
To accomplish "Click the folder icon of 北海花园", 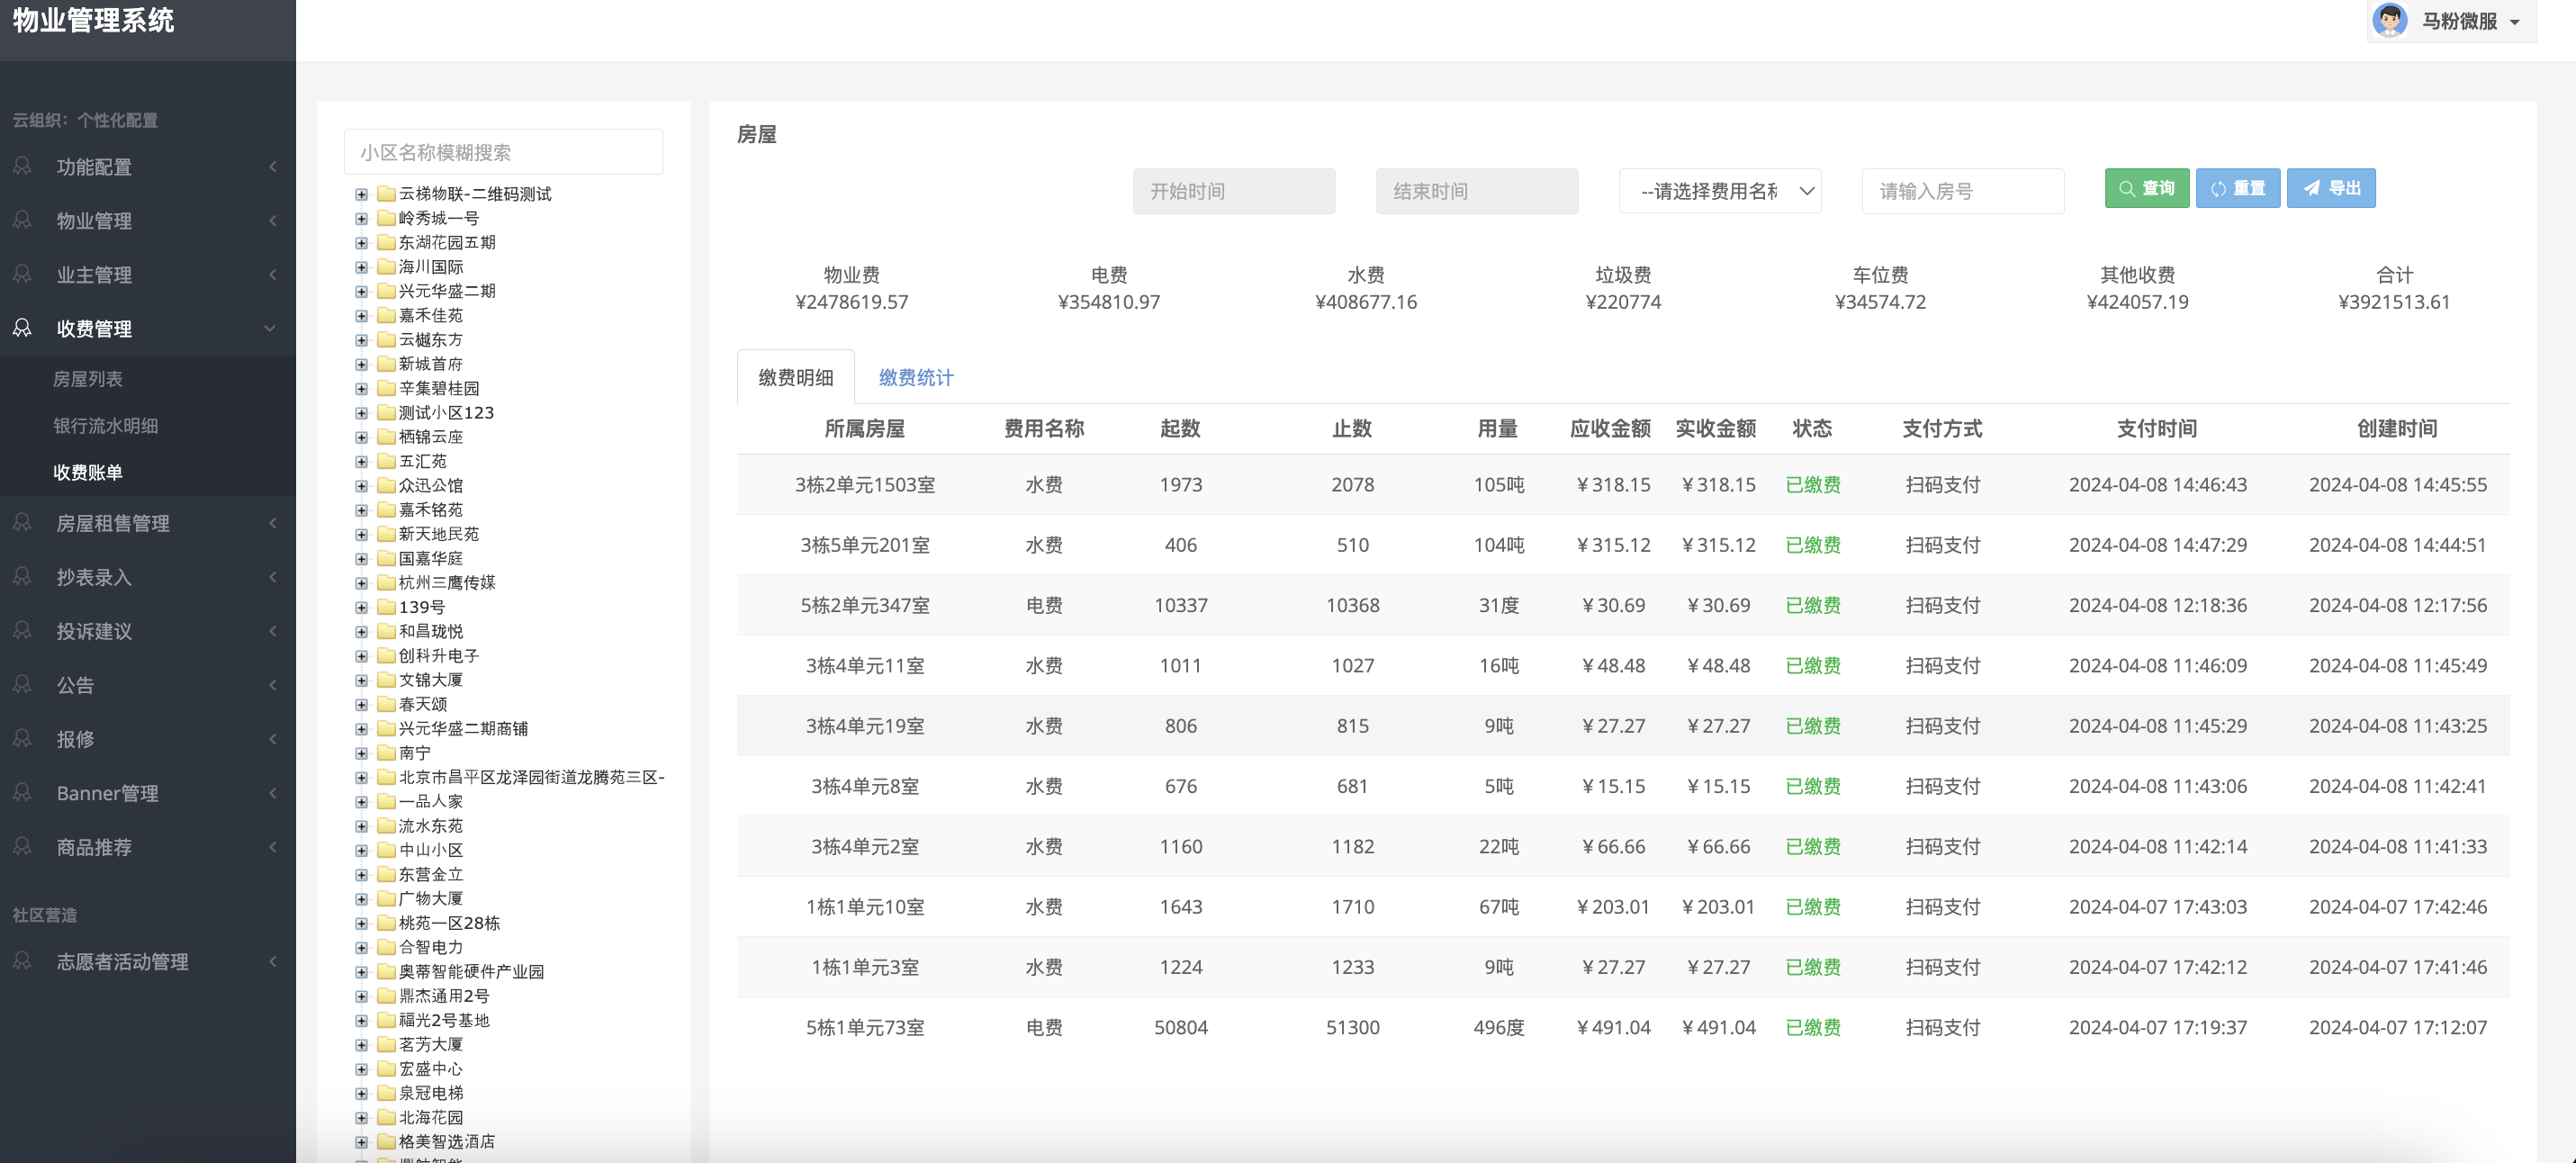I will click(386, 1117).
